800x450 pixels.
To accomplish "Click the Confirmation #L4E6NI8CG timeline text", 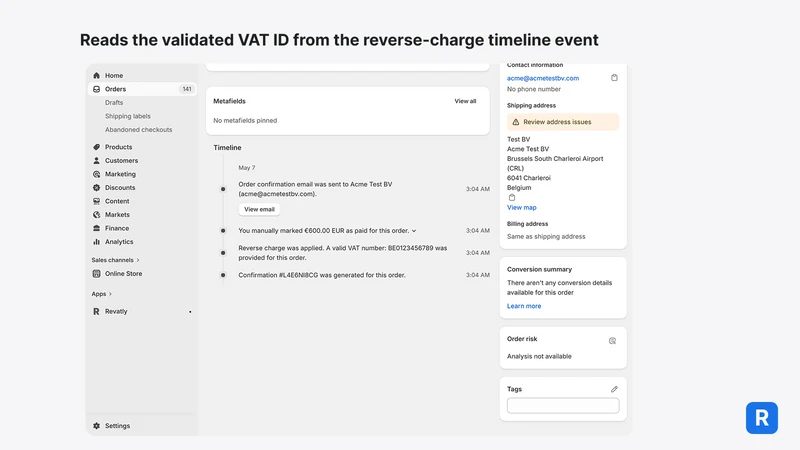I will click(322, 275).
